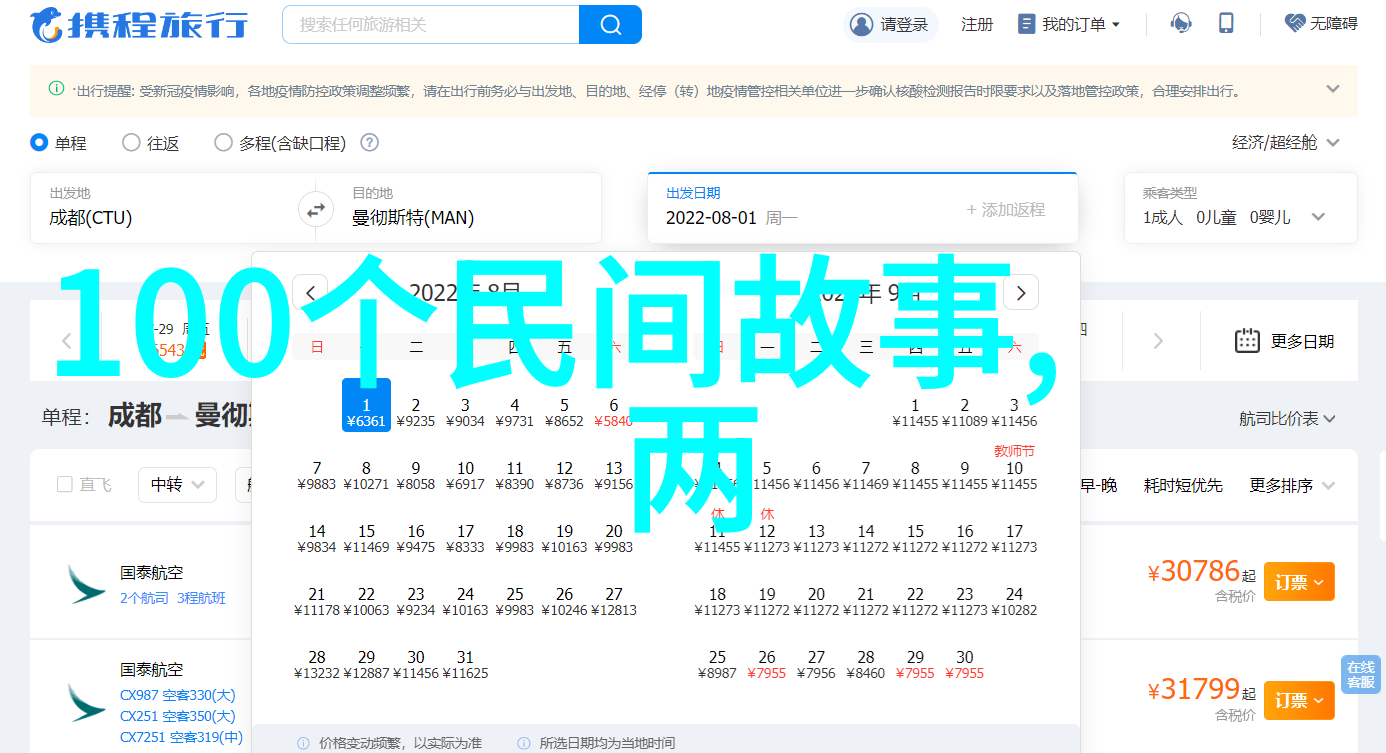
Task: Select September 25 priced ¥8987
Action: [x=717, y=664]
